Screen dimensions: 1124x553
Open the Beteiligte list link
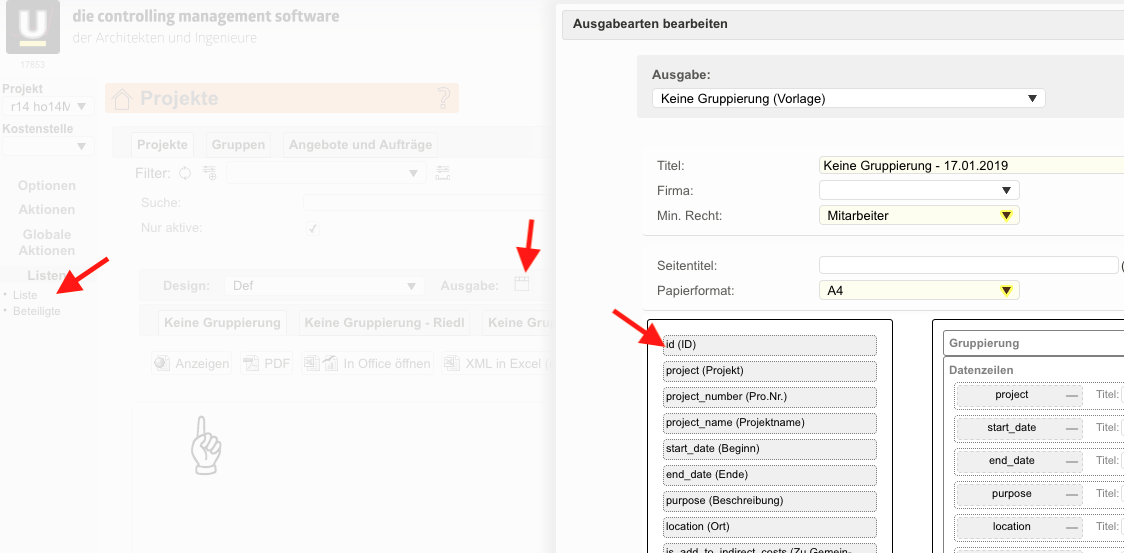(x=36, y=311)
